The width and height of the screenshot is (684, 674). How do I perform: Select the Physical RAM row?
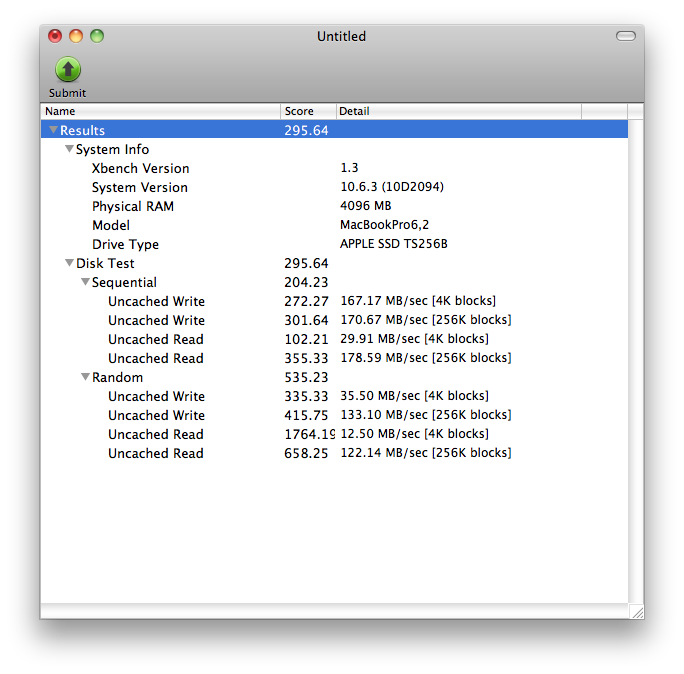pyautogui.click(x=335, y=206)
